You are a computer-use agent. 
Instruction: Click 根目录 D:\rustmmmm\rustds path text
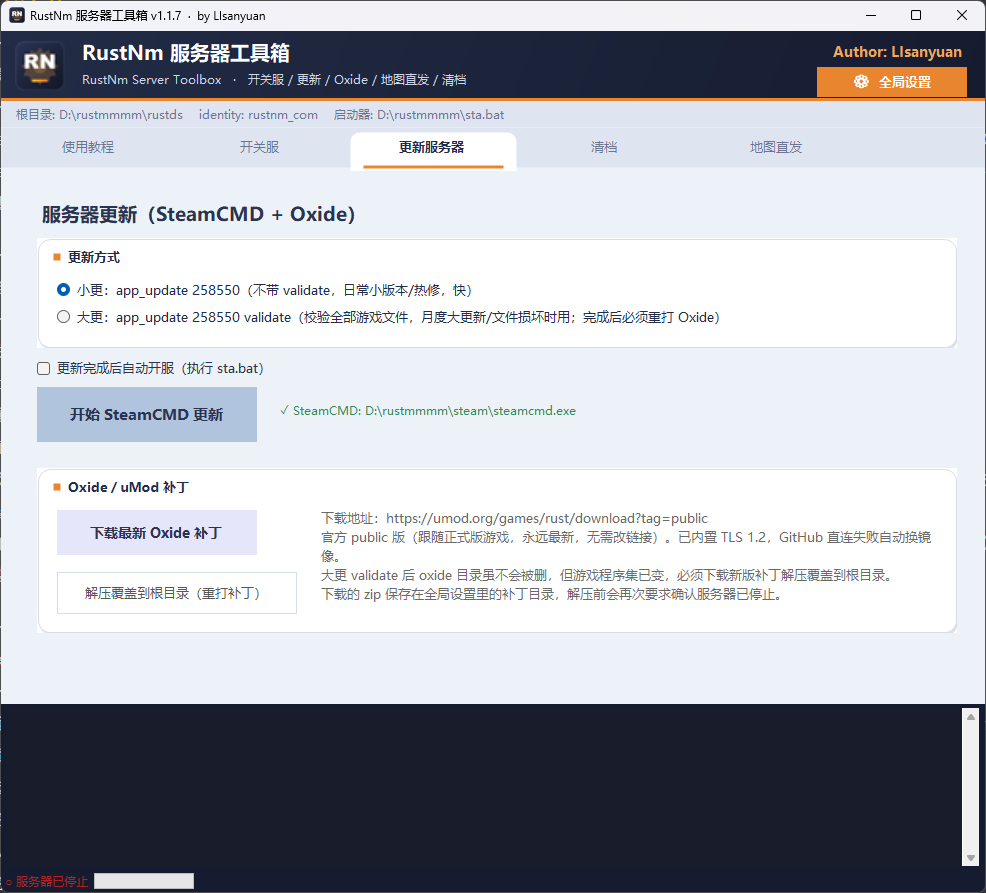(99, 115)
